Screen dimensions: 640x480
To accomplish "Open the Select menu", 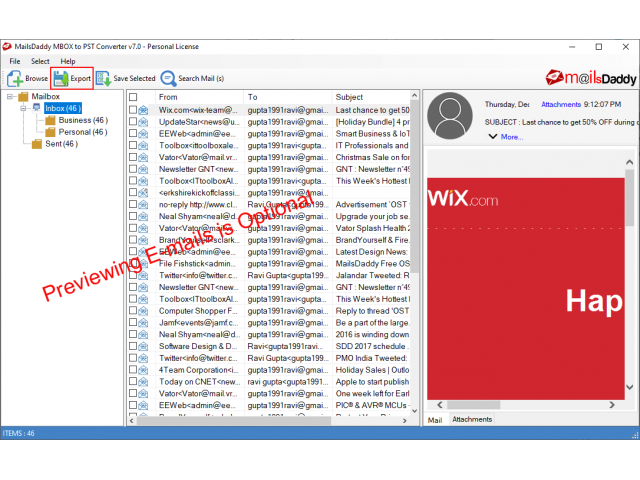I will tap(40, 61).
